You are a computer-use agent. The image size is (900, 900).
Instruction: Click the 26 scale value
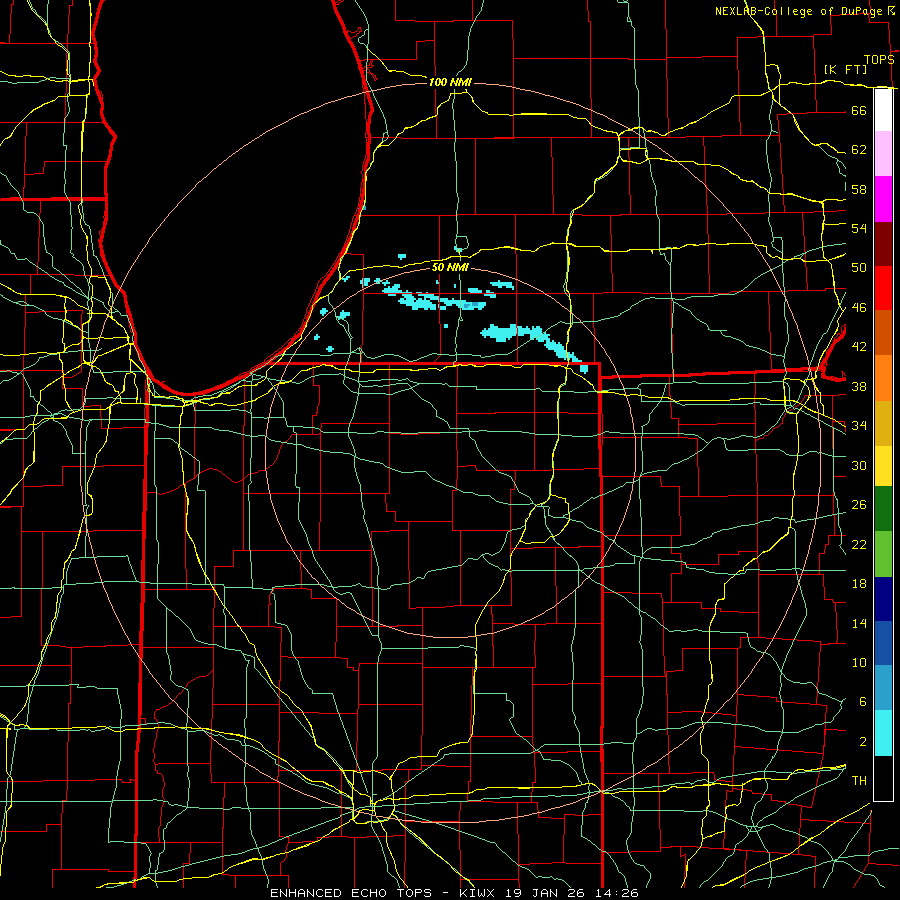click(859, 505)
